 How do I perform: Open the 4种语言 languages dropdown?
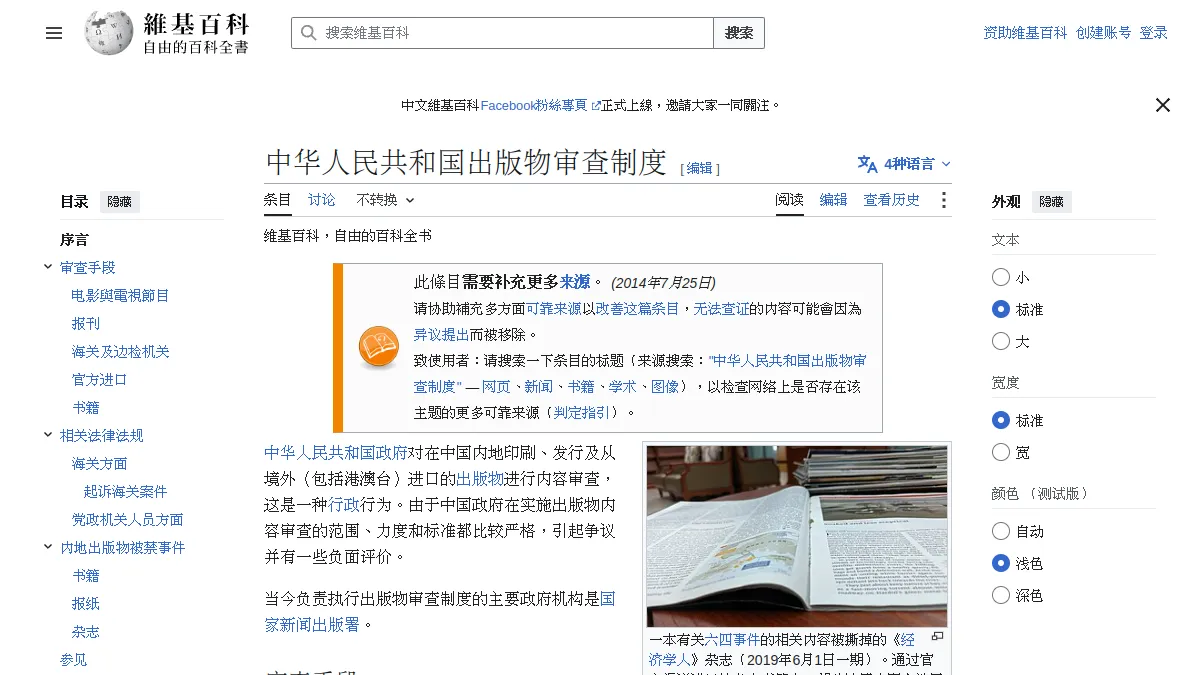coord(905,164)
